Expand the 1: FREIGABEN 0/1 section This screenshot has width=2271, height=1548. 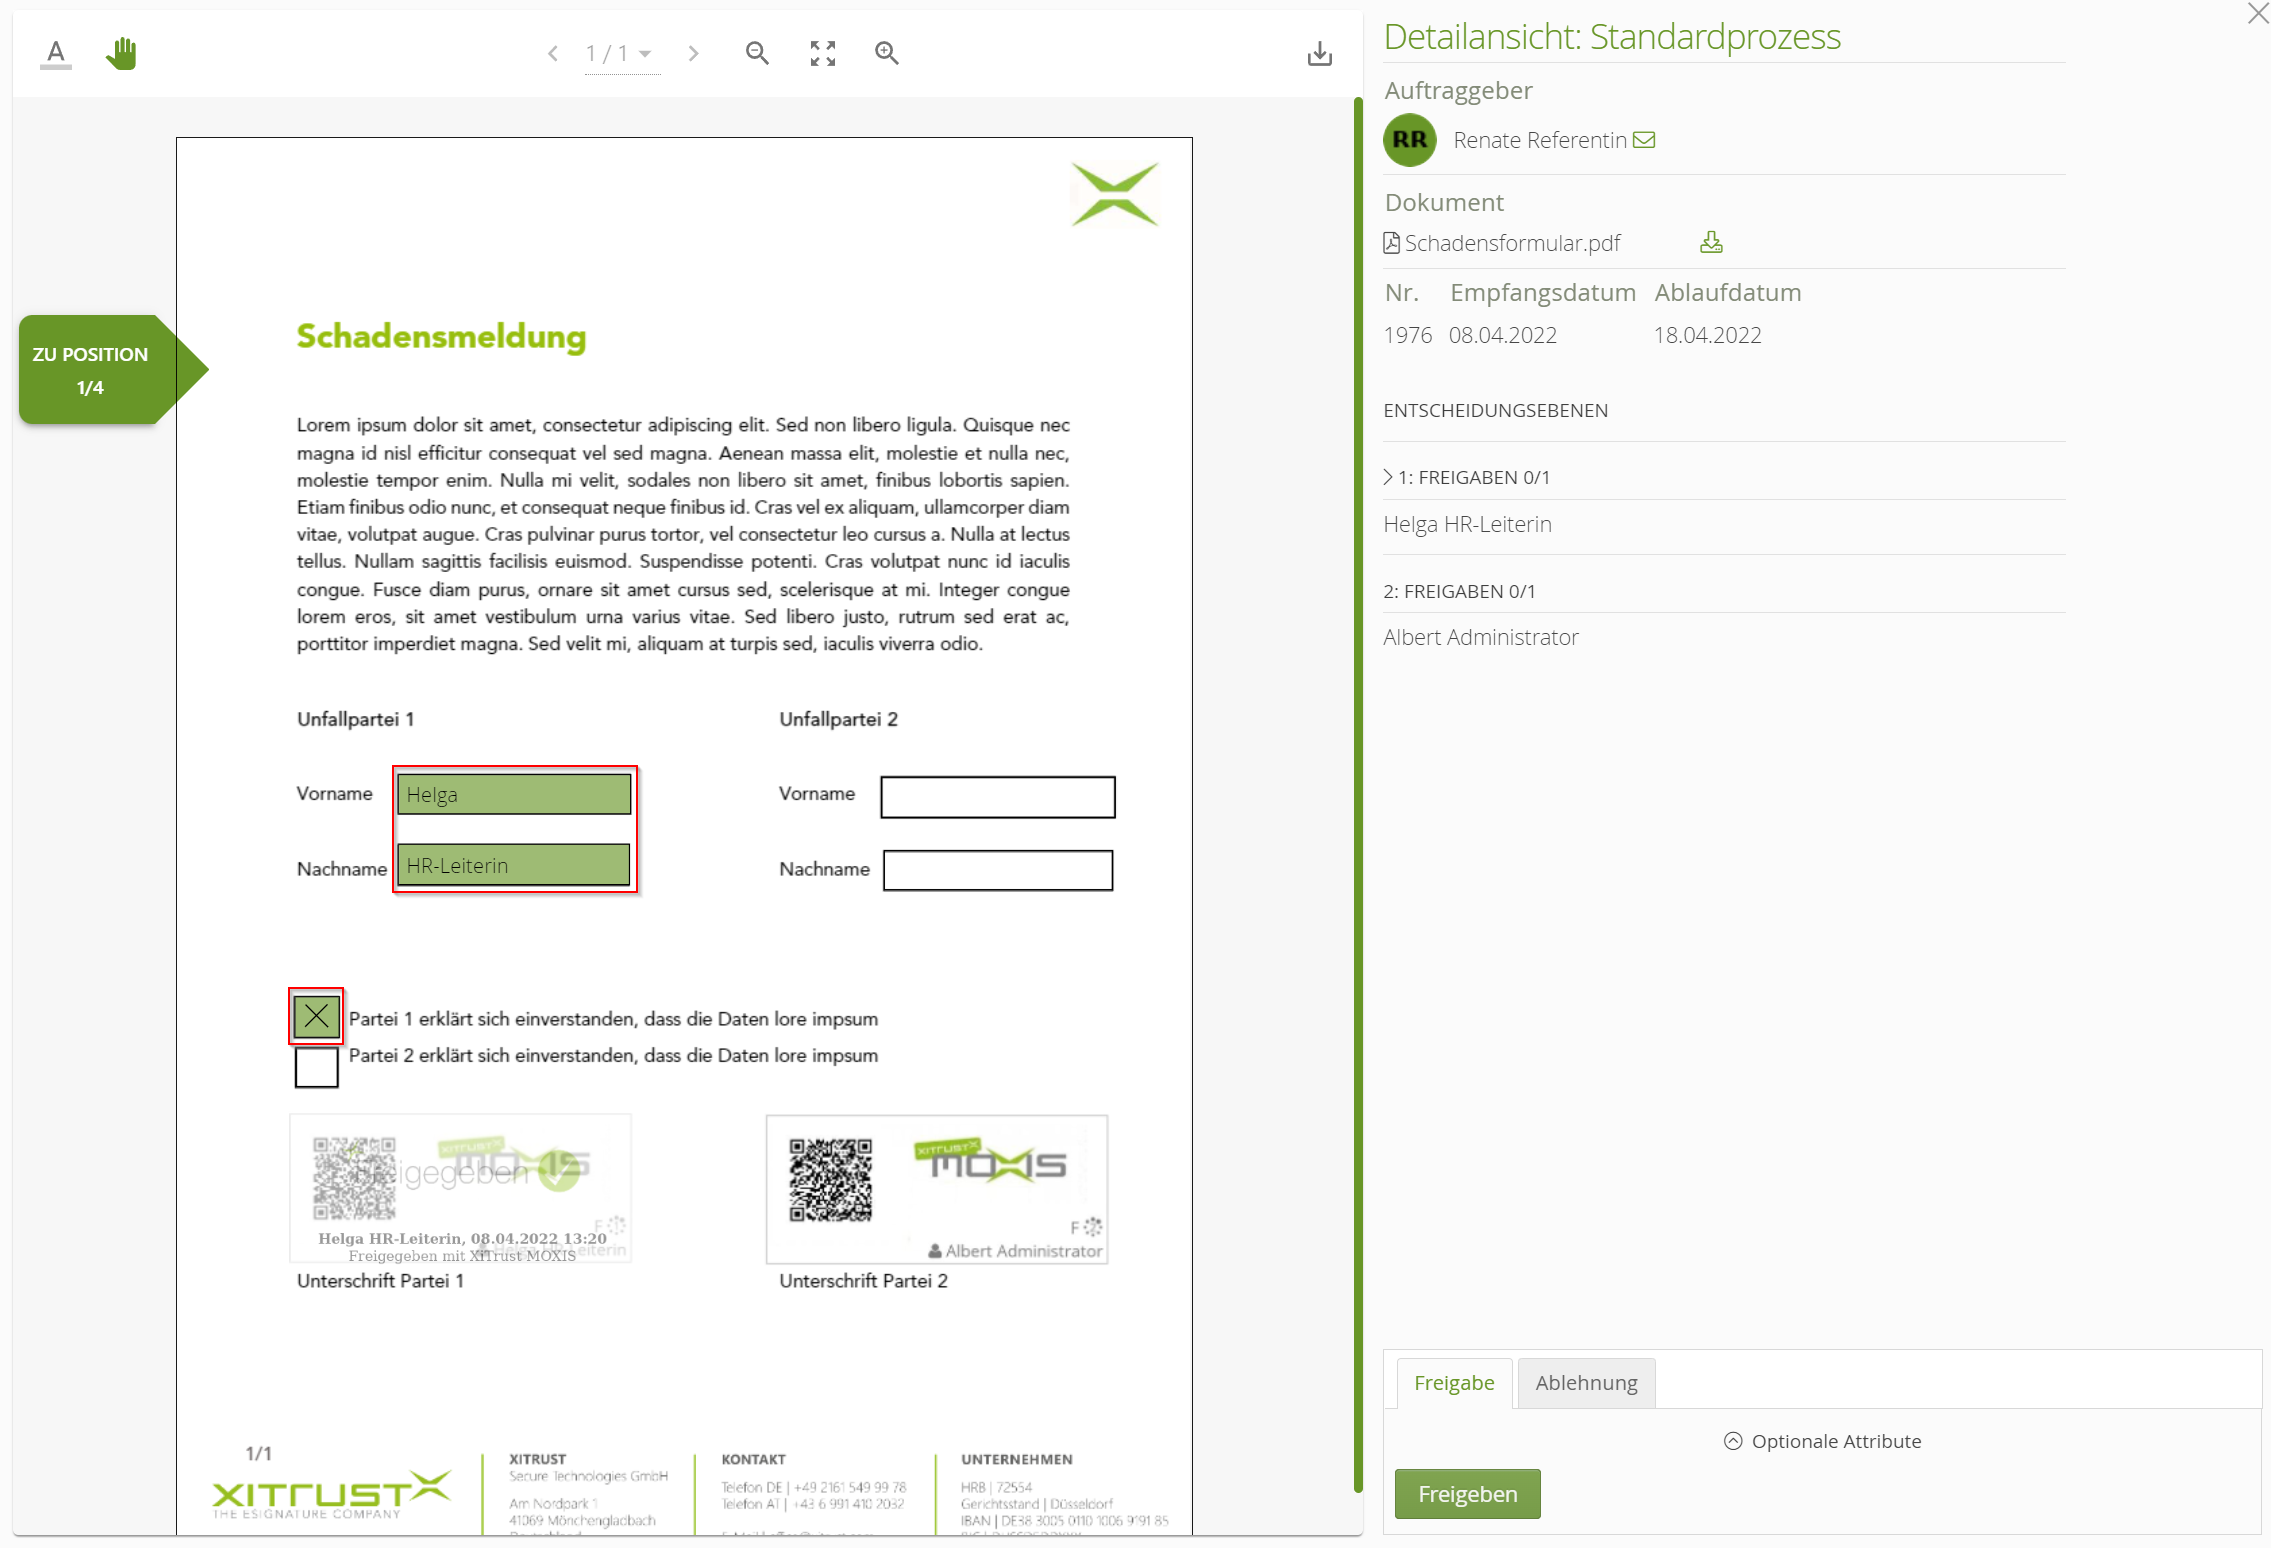pos(1388,477)
